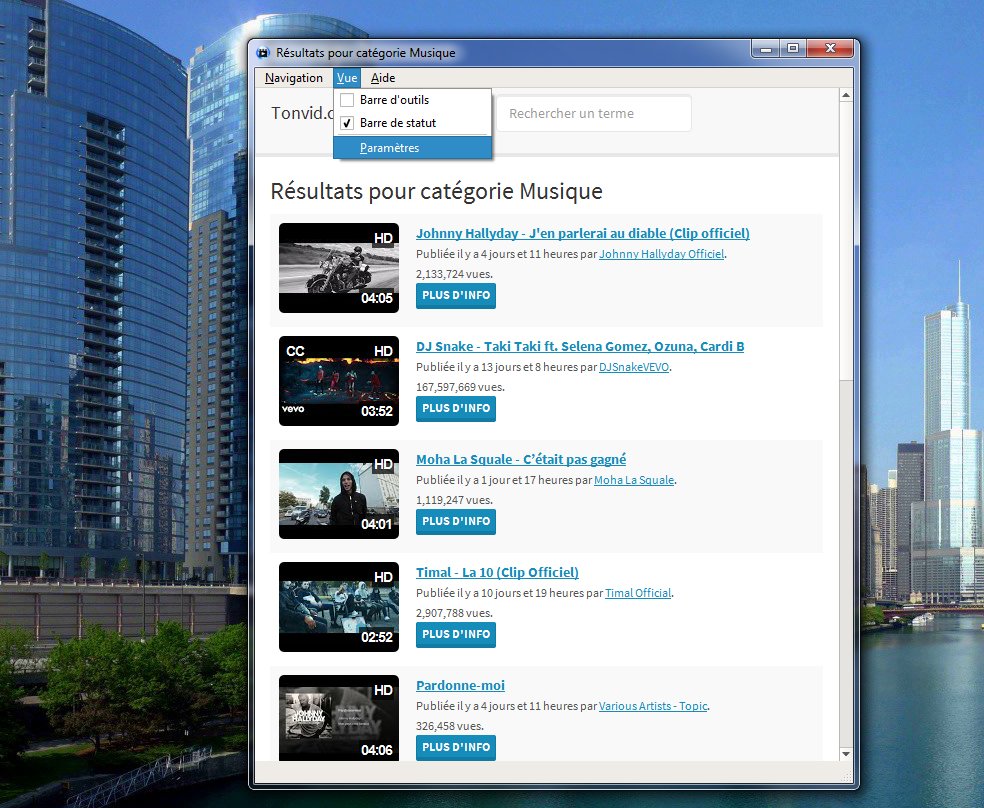The width and height of the screenshot is (984, 808).
Task: Uncheck the Barre de statut option
Action: 347,123
